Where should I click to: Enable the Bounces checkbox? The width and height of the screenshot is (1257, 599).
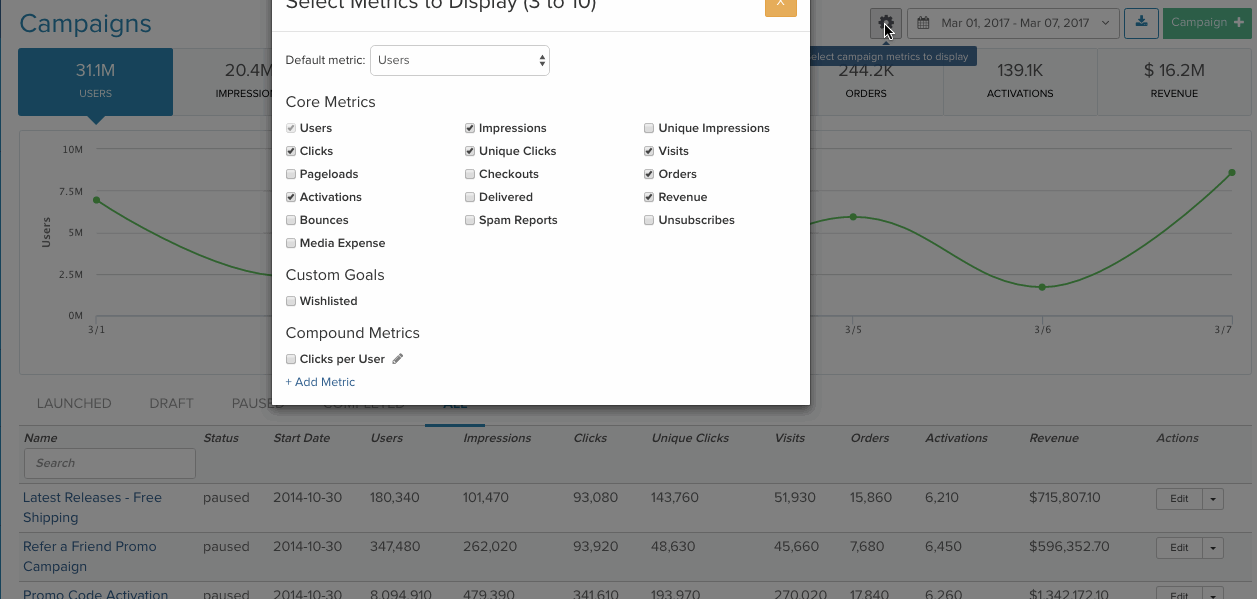(x=291, y=220)
